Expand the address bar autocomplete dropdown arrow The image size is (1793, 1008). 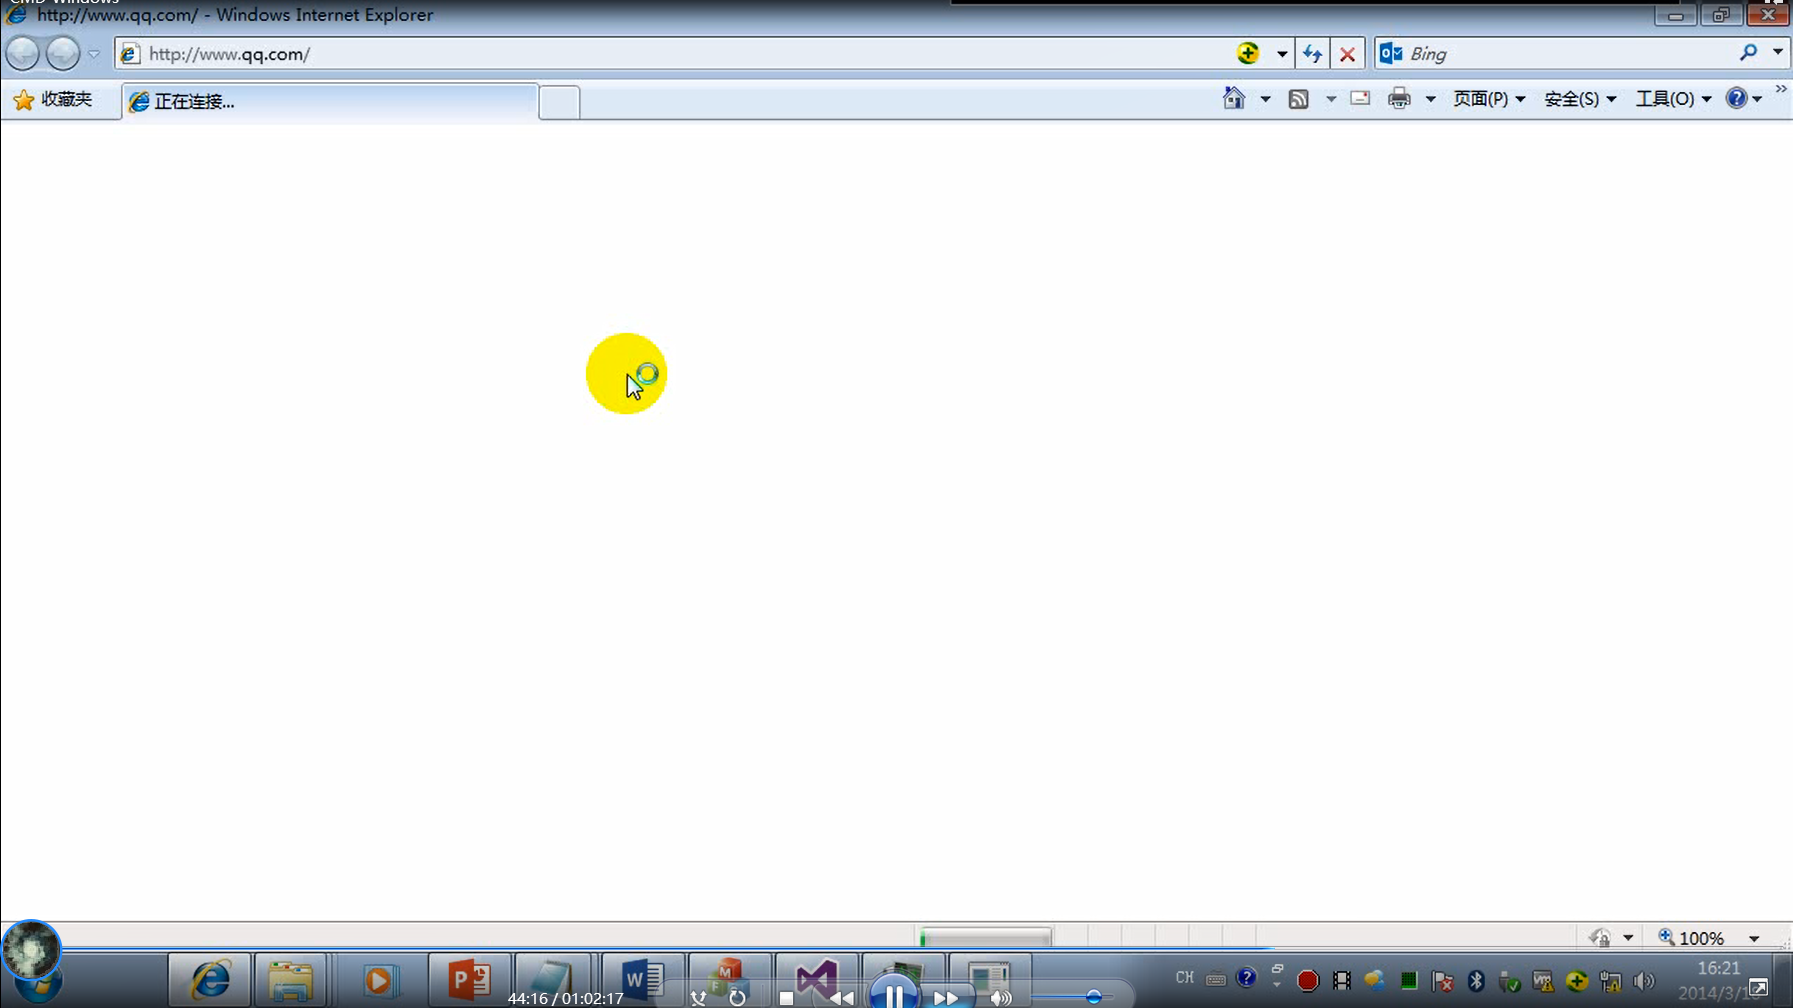pyautogui.click(x=1281, y=54)
